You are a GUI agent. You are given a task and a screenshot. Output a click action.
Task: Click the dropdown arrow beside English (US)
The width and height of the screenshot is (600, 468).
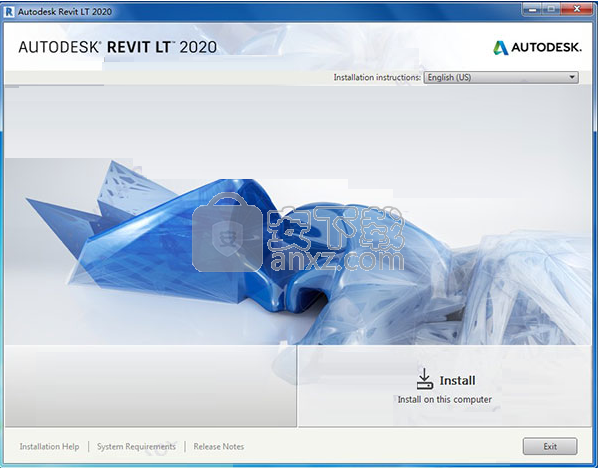tap(572, 77)
